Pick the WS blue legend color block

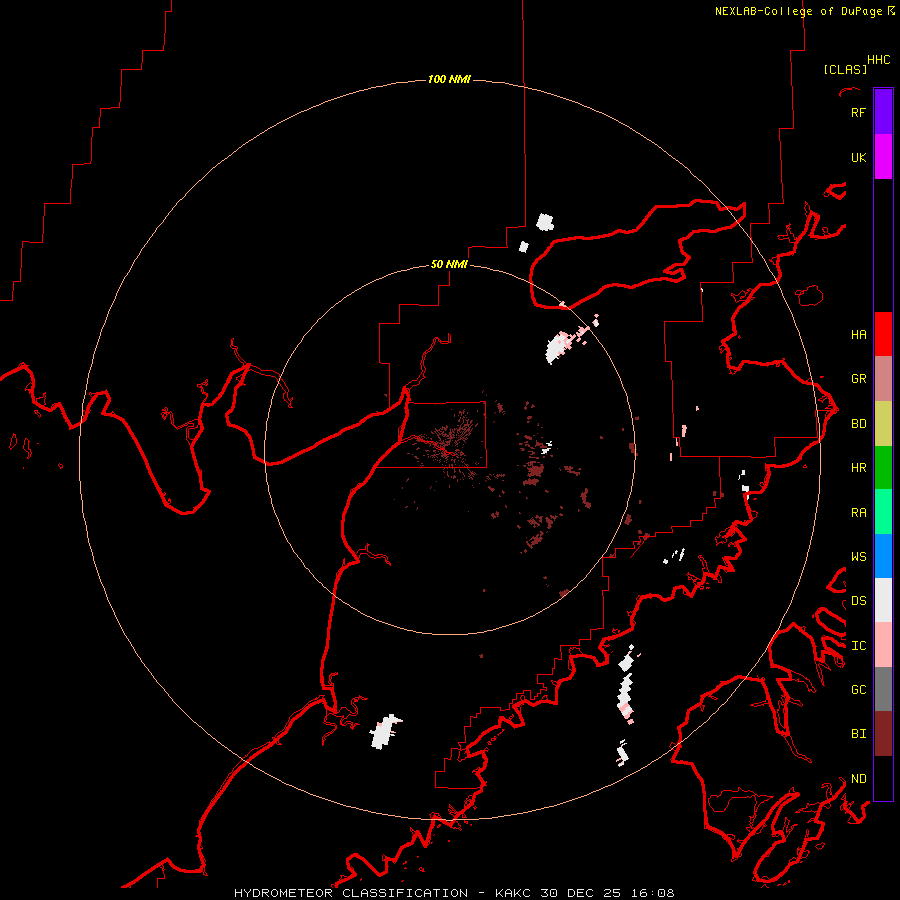tap(883, 556)
